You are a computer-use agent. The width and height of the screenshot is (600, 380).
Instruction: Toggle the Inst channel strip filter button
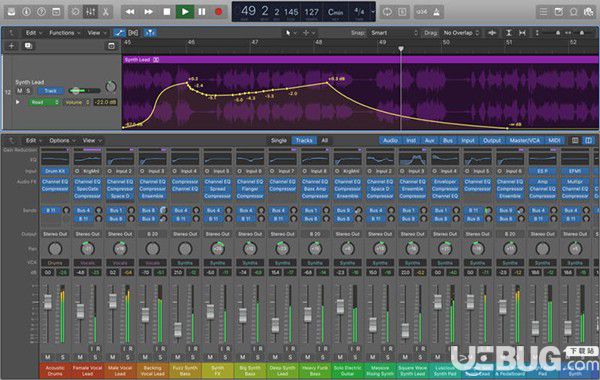411,140
